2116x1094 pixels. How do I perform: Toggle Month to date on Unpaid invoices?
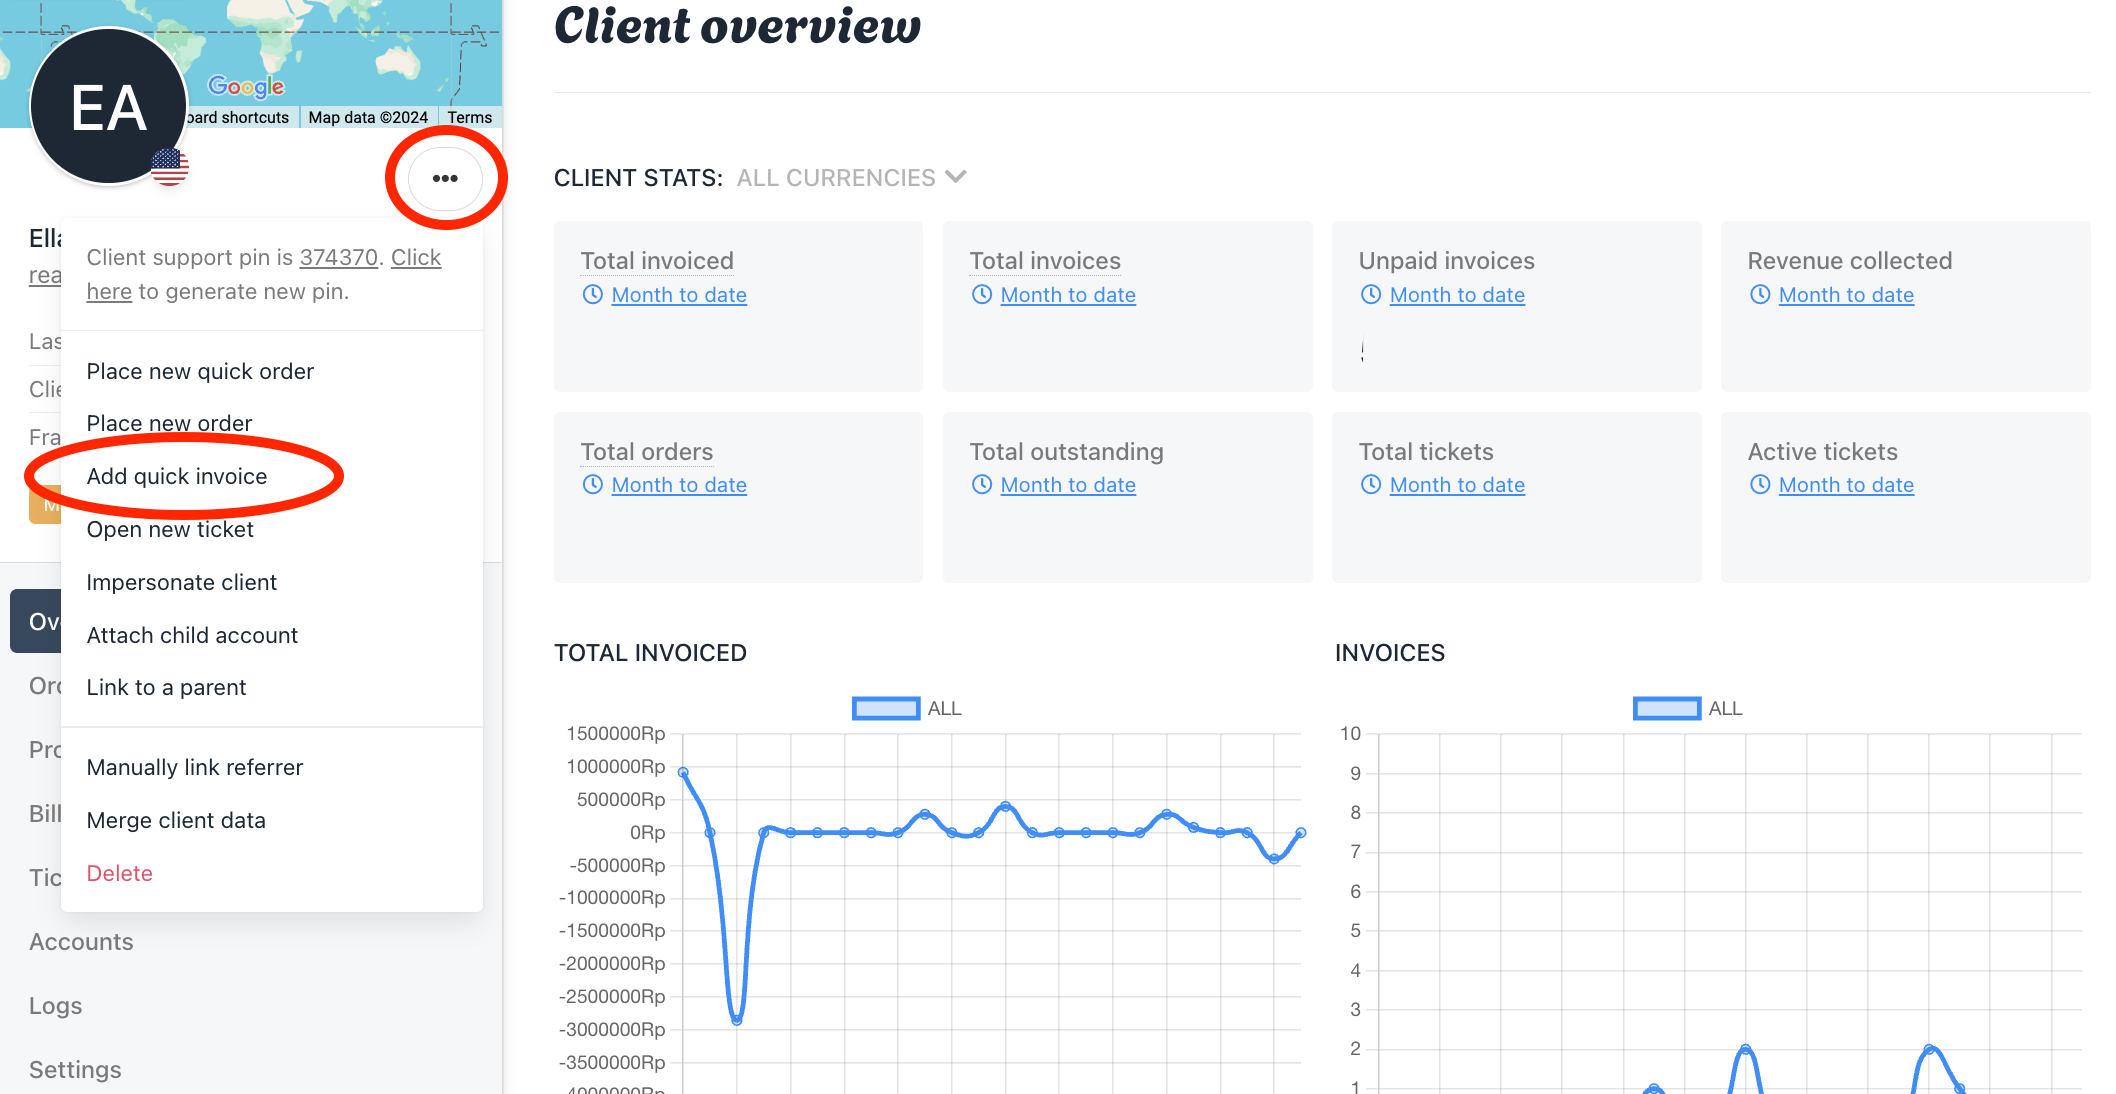pyautogui.click(x=1456, y=294)
